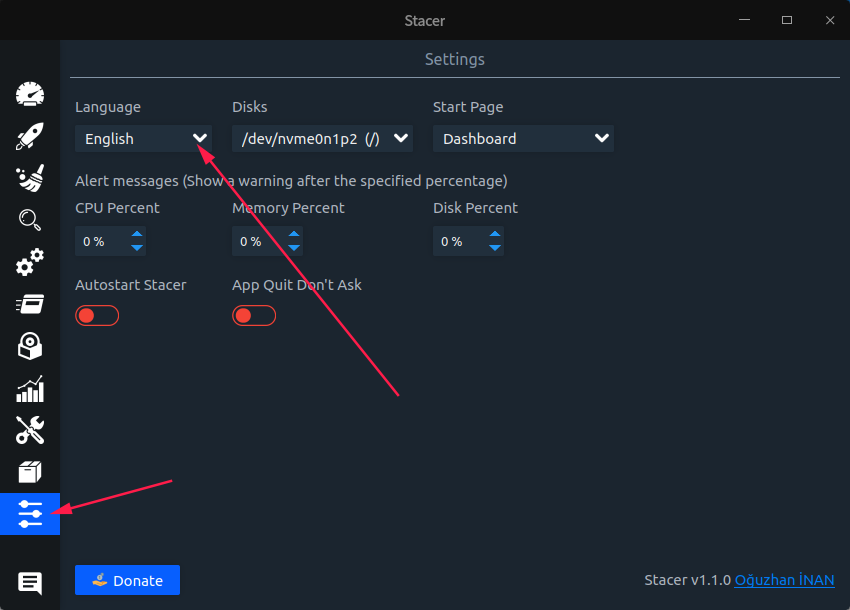This screenshot has height=610, width=850.
Task: Select the Settings sliders icon in sidebar
Action: point(30,514)
